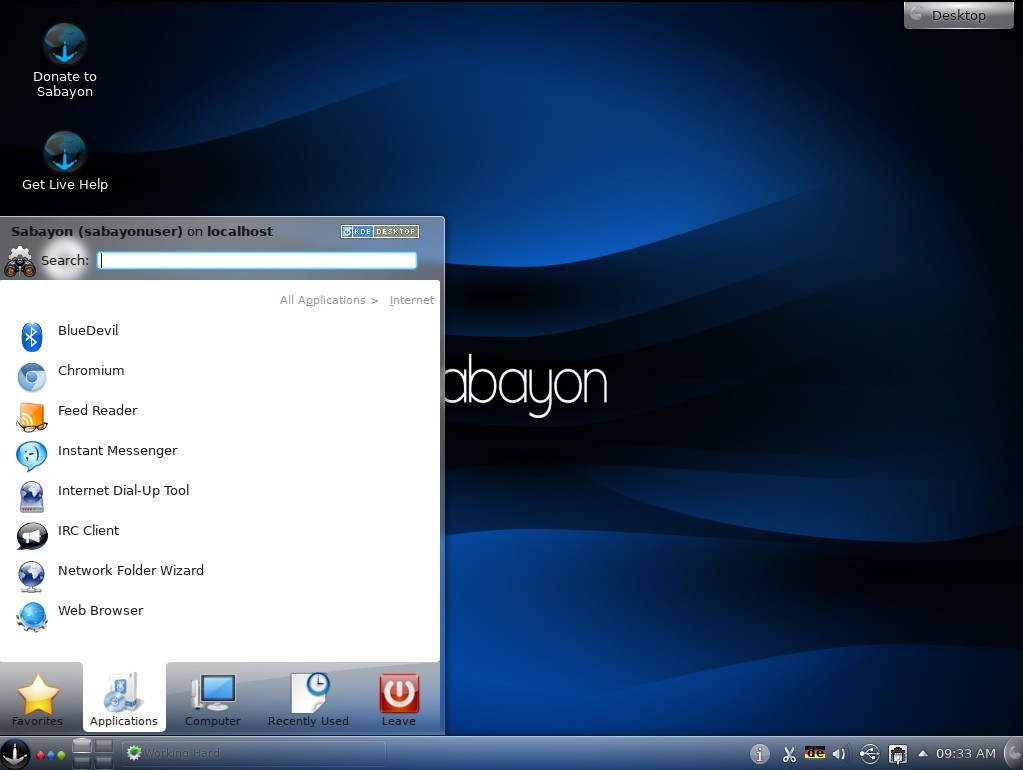Open Klipper scissors clipboard icon
Image resolution: width=1023 pixels, height=770 pixels.
[x=789, y=754]
